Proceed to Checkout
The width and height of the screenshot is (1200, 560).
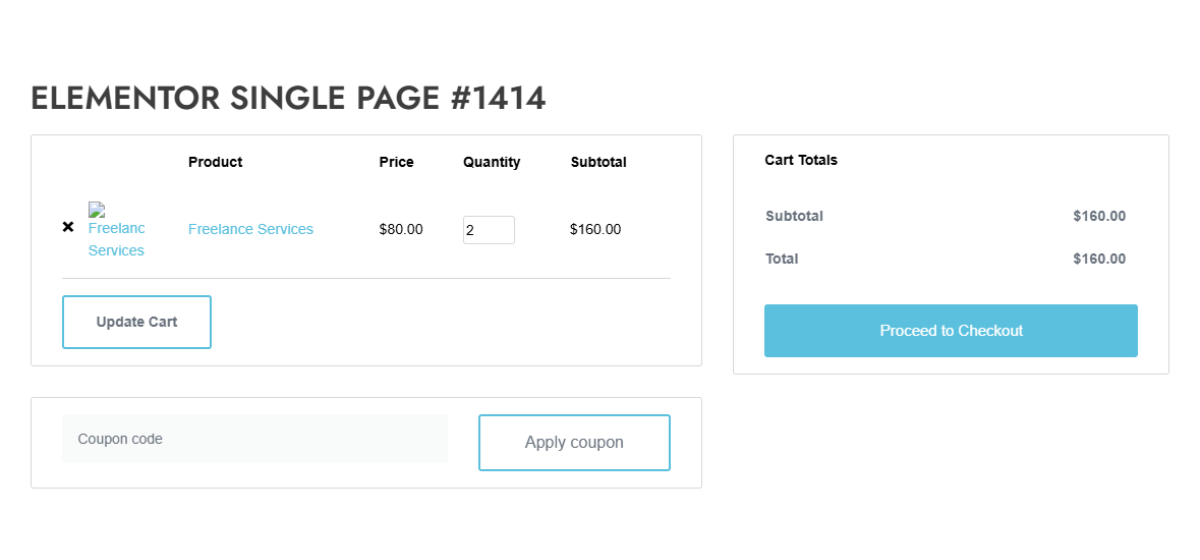click(950, 331)
